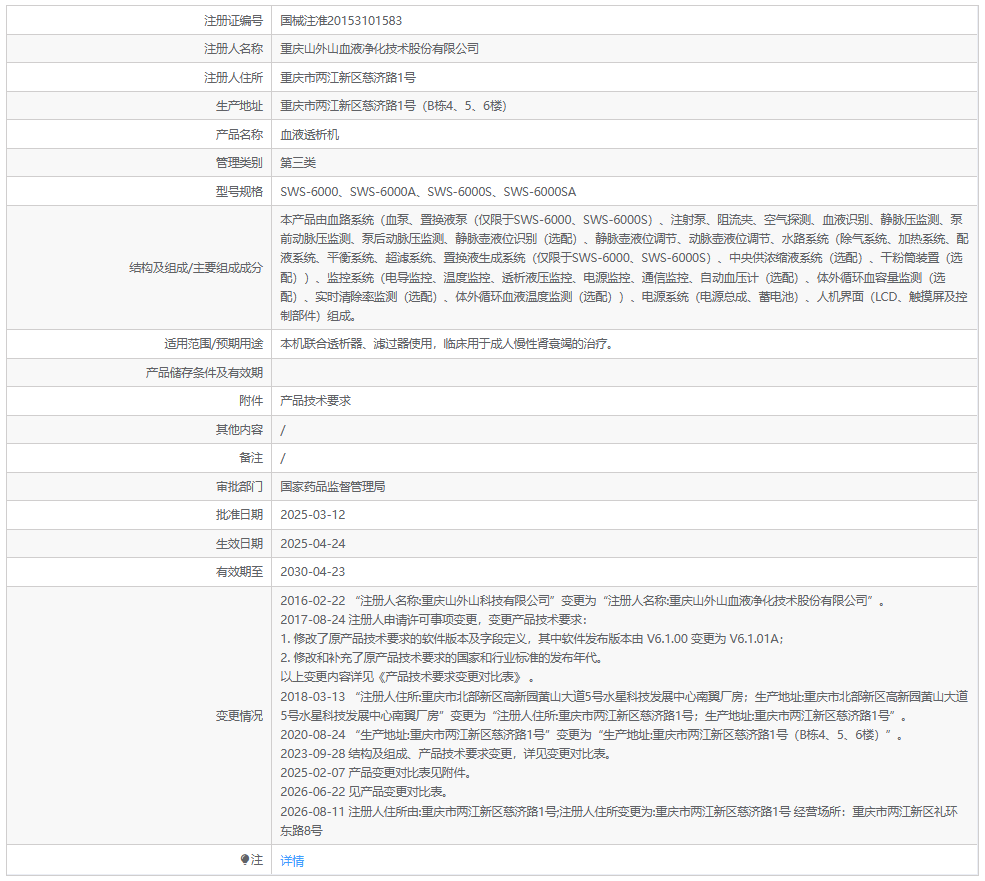Select the line 以上变更内容详见《产品技术要求变更对比表》
985x881 pixels.
(x=407, y=677)
